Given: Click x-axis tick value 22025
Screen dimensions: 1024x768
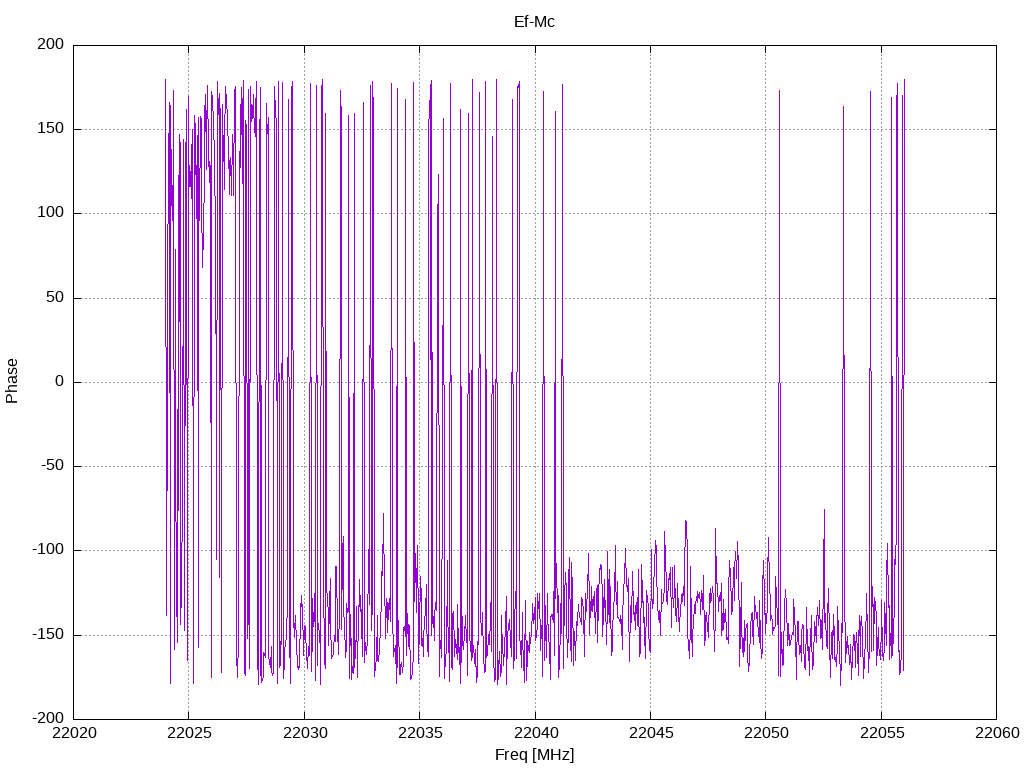Looking at the screenshot, I should [x=189, y=733].
